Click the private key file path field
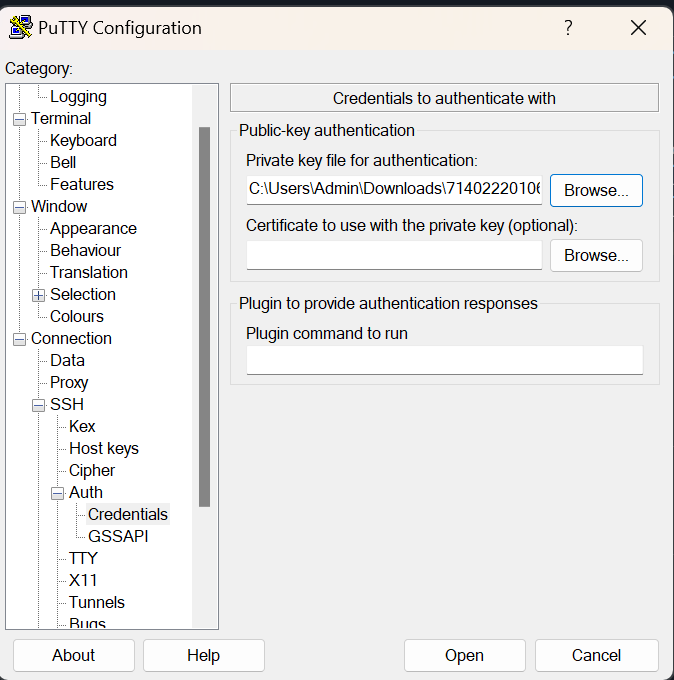The image size is (674, 680). (394, 190)
